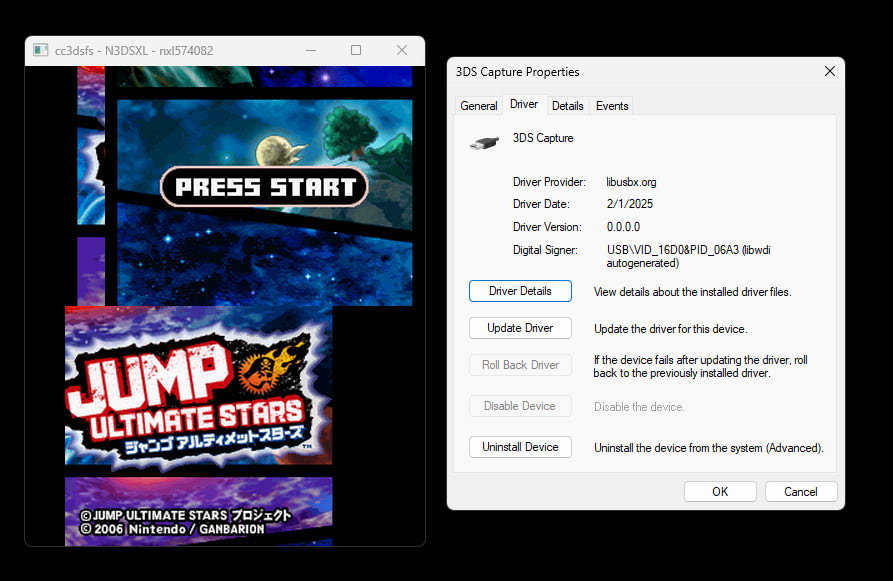Click the Update Driver button
The image size is (893, 581).
[x=520, y=328]
